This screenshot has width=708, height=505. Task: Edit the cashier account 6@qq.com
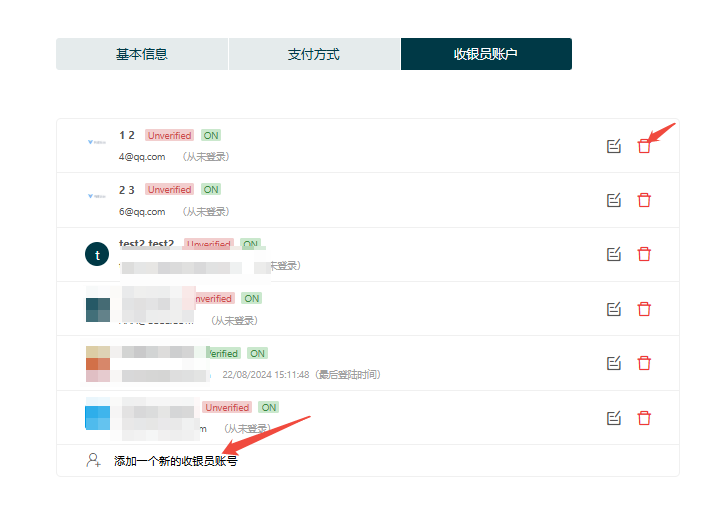coord(614,200)
